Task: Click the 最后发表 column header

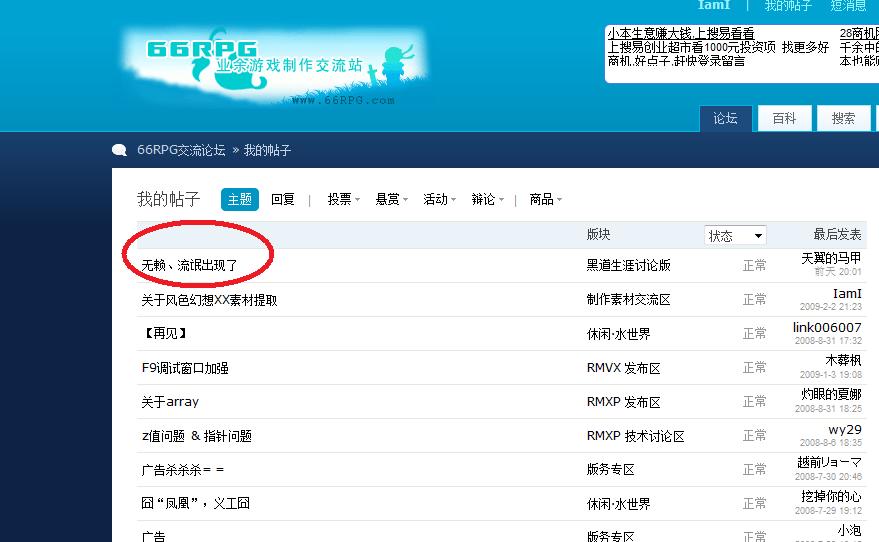Action: [x=837, y=234]
